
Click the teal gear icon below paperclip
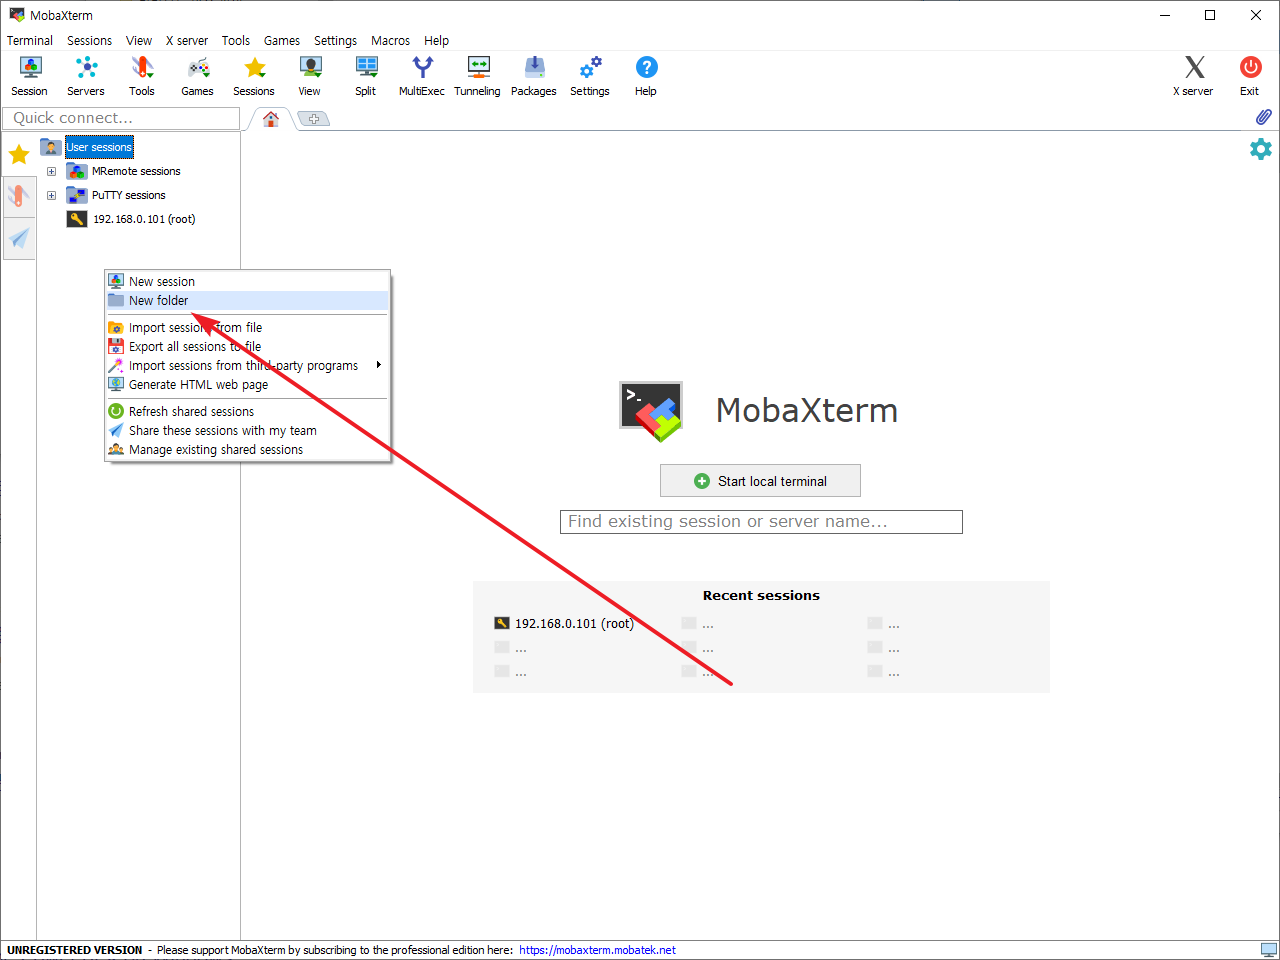(x=1261, y=149)
